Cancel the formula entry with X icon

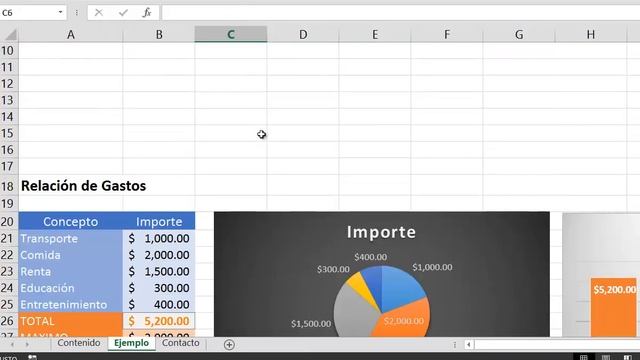(99, 13)
